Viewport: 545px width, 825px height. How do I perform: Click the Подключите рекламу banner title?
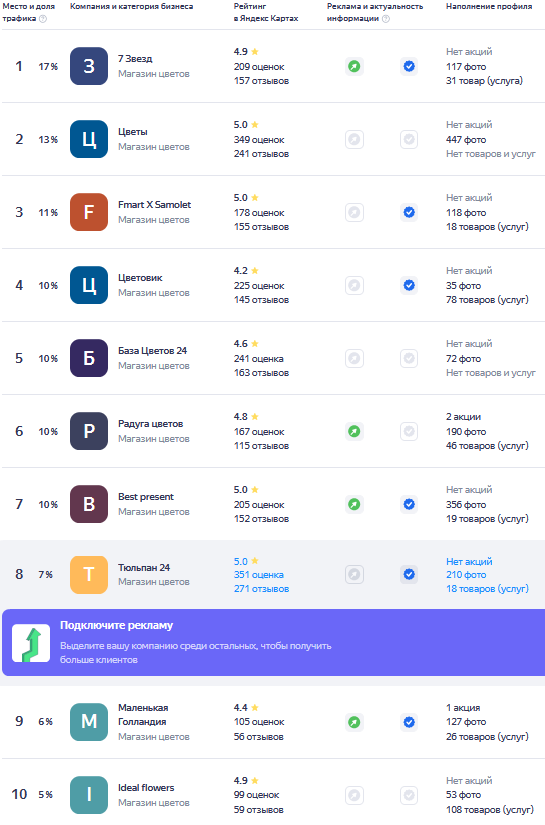[116, 626]
